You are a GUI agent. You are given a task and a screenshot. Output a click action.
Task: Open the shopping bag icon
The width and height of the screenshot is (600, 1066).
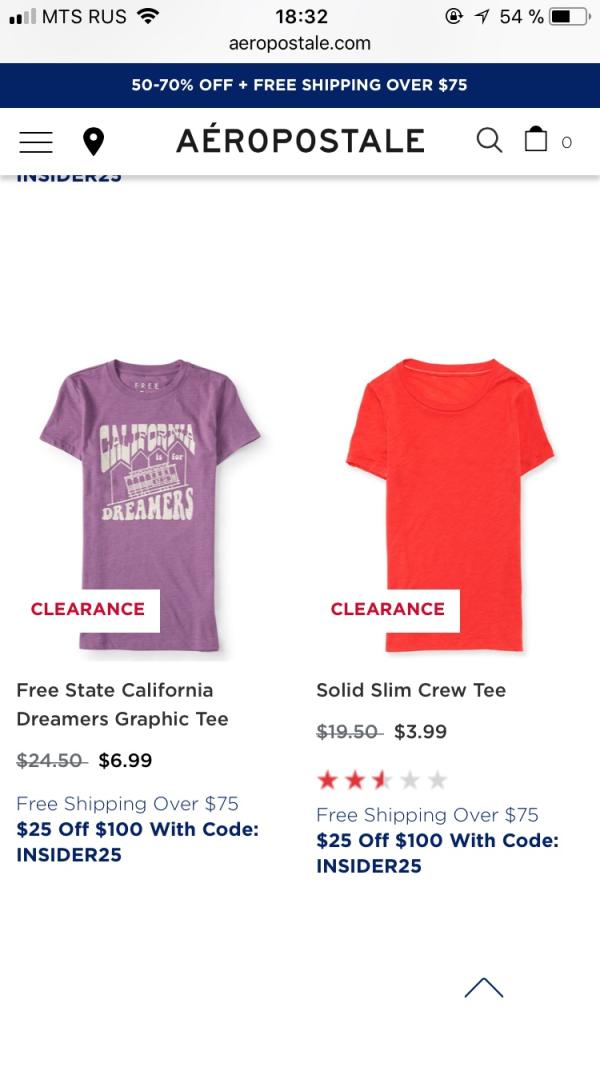(x=537, y=140)
